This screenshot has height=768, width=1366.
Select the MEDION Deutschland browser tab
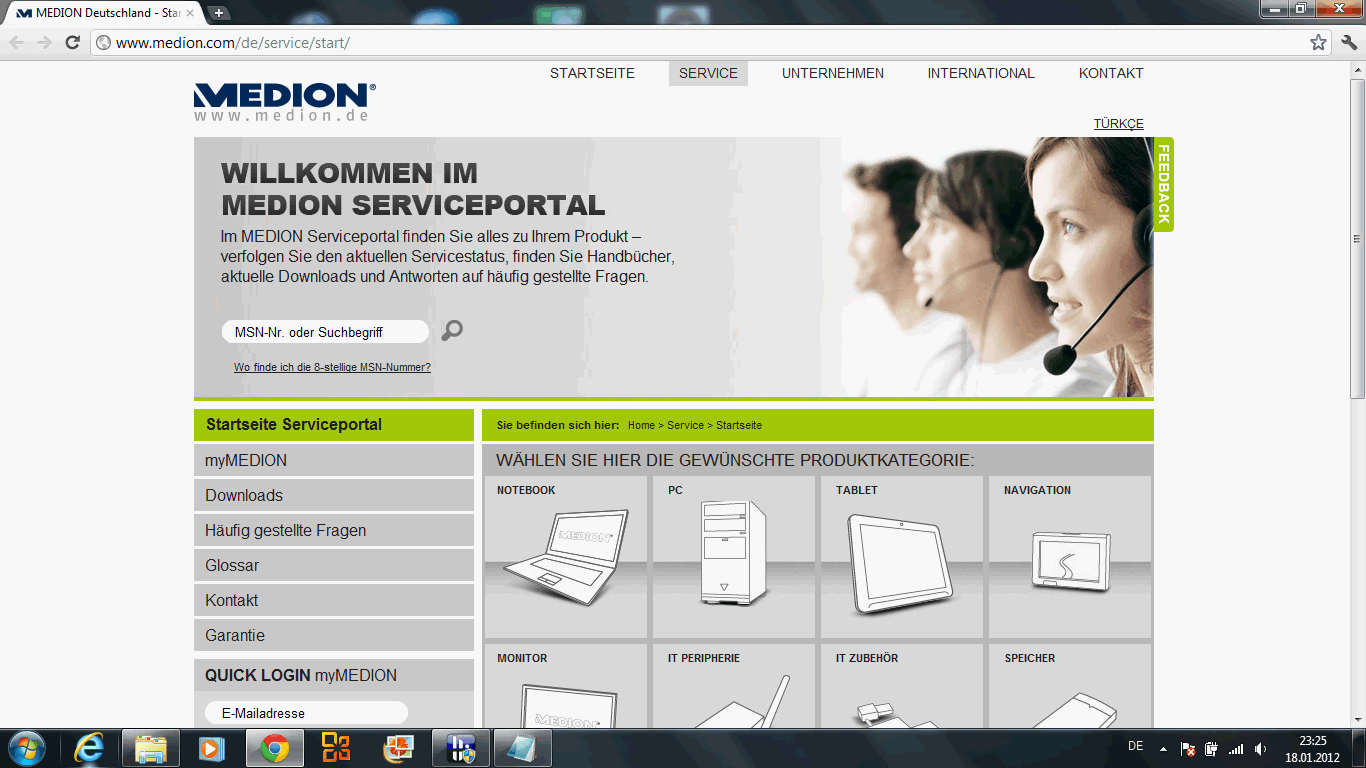click(103, 13)
